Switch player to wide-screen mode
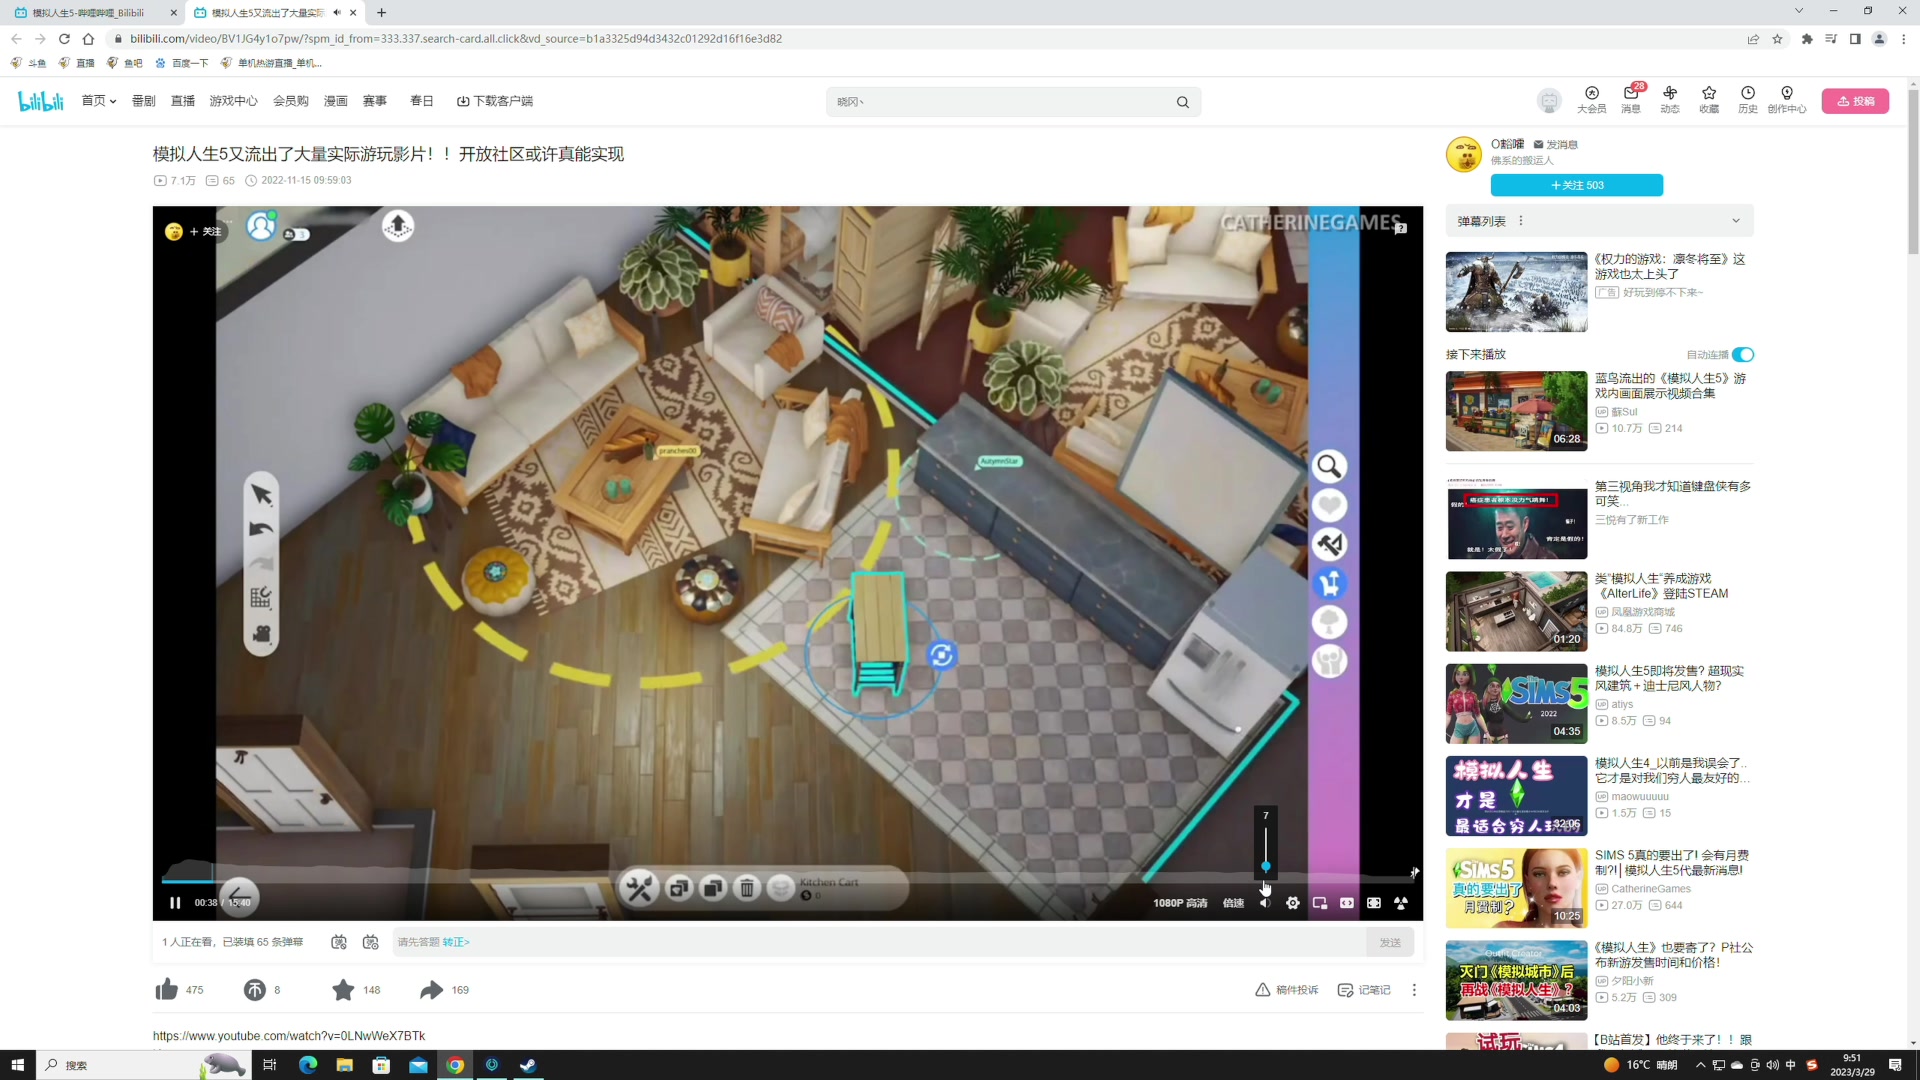 [1347, 903]
